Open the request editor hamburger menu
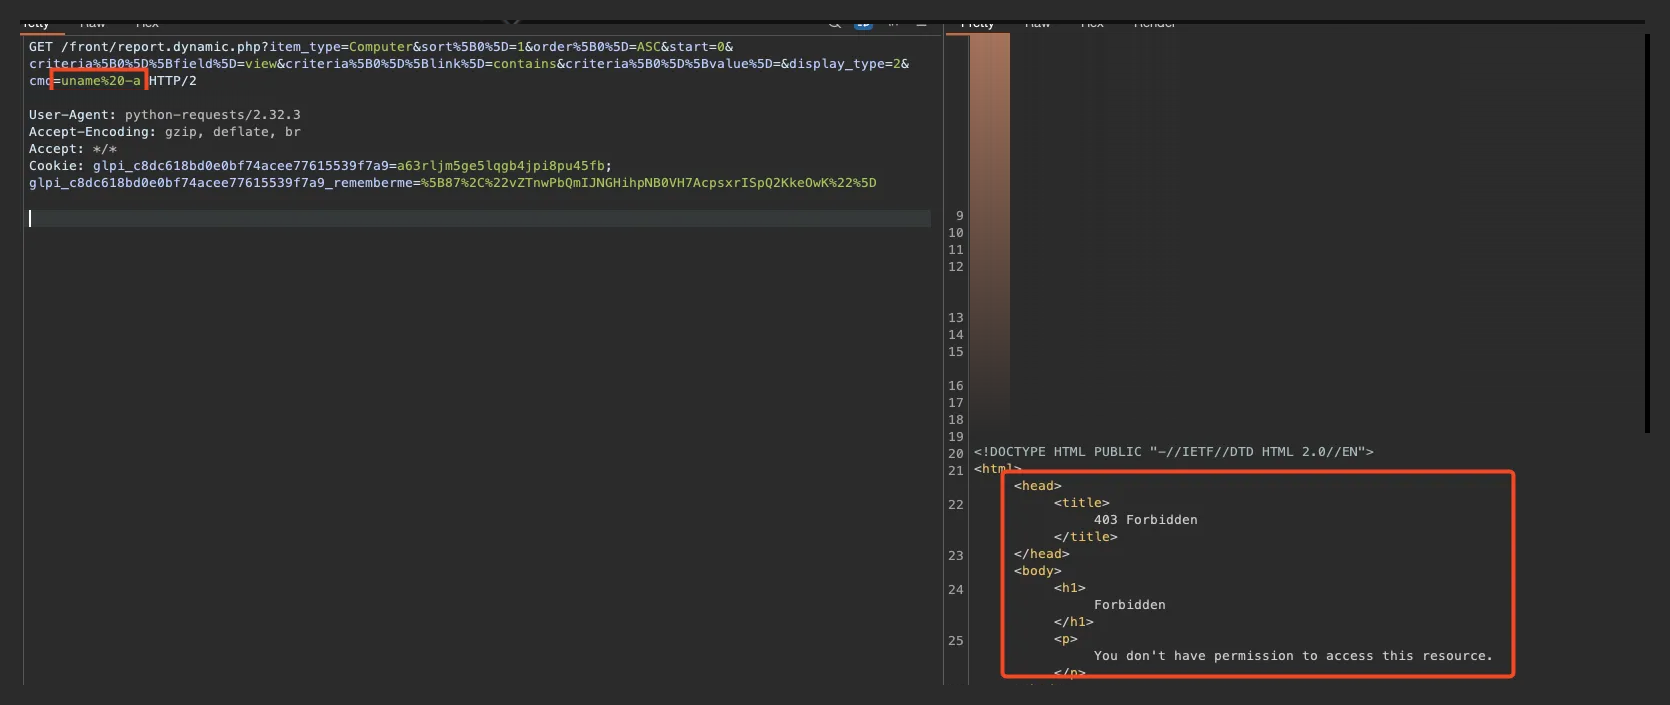This screenshot has height=705, width=1670. point(921,24)
